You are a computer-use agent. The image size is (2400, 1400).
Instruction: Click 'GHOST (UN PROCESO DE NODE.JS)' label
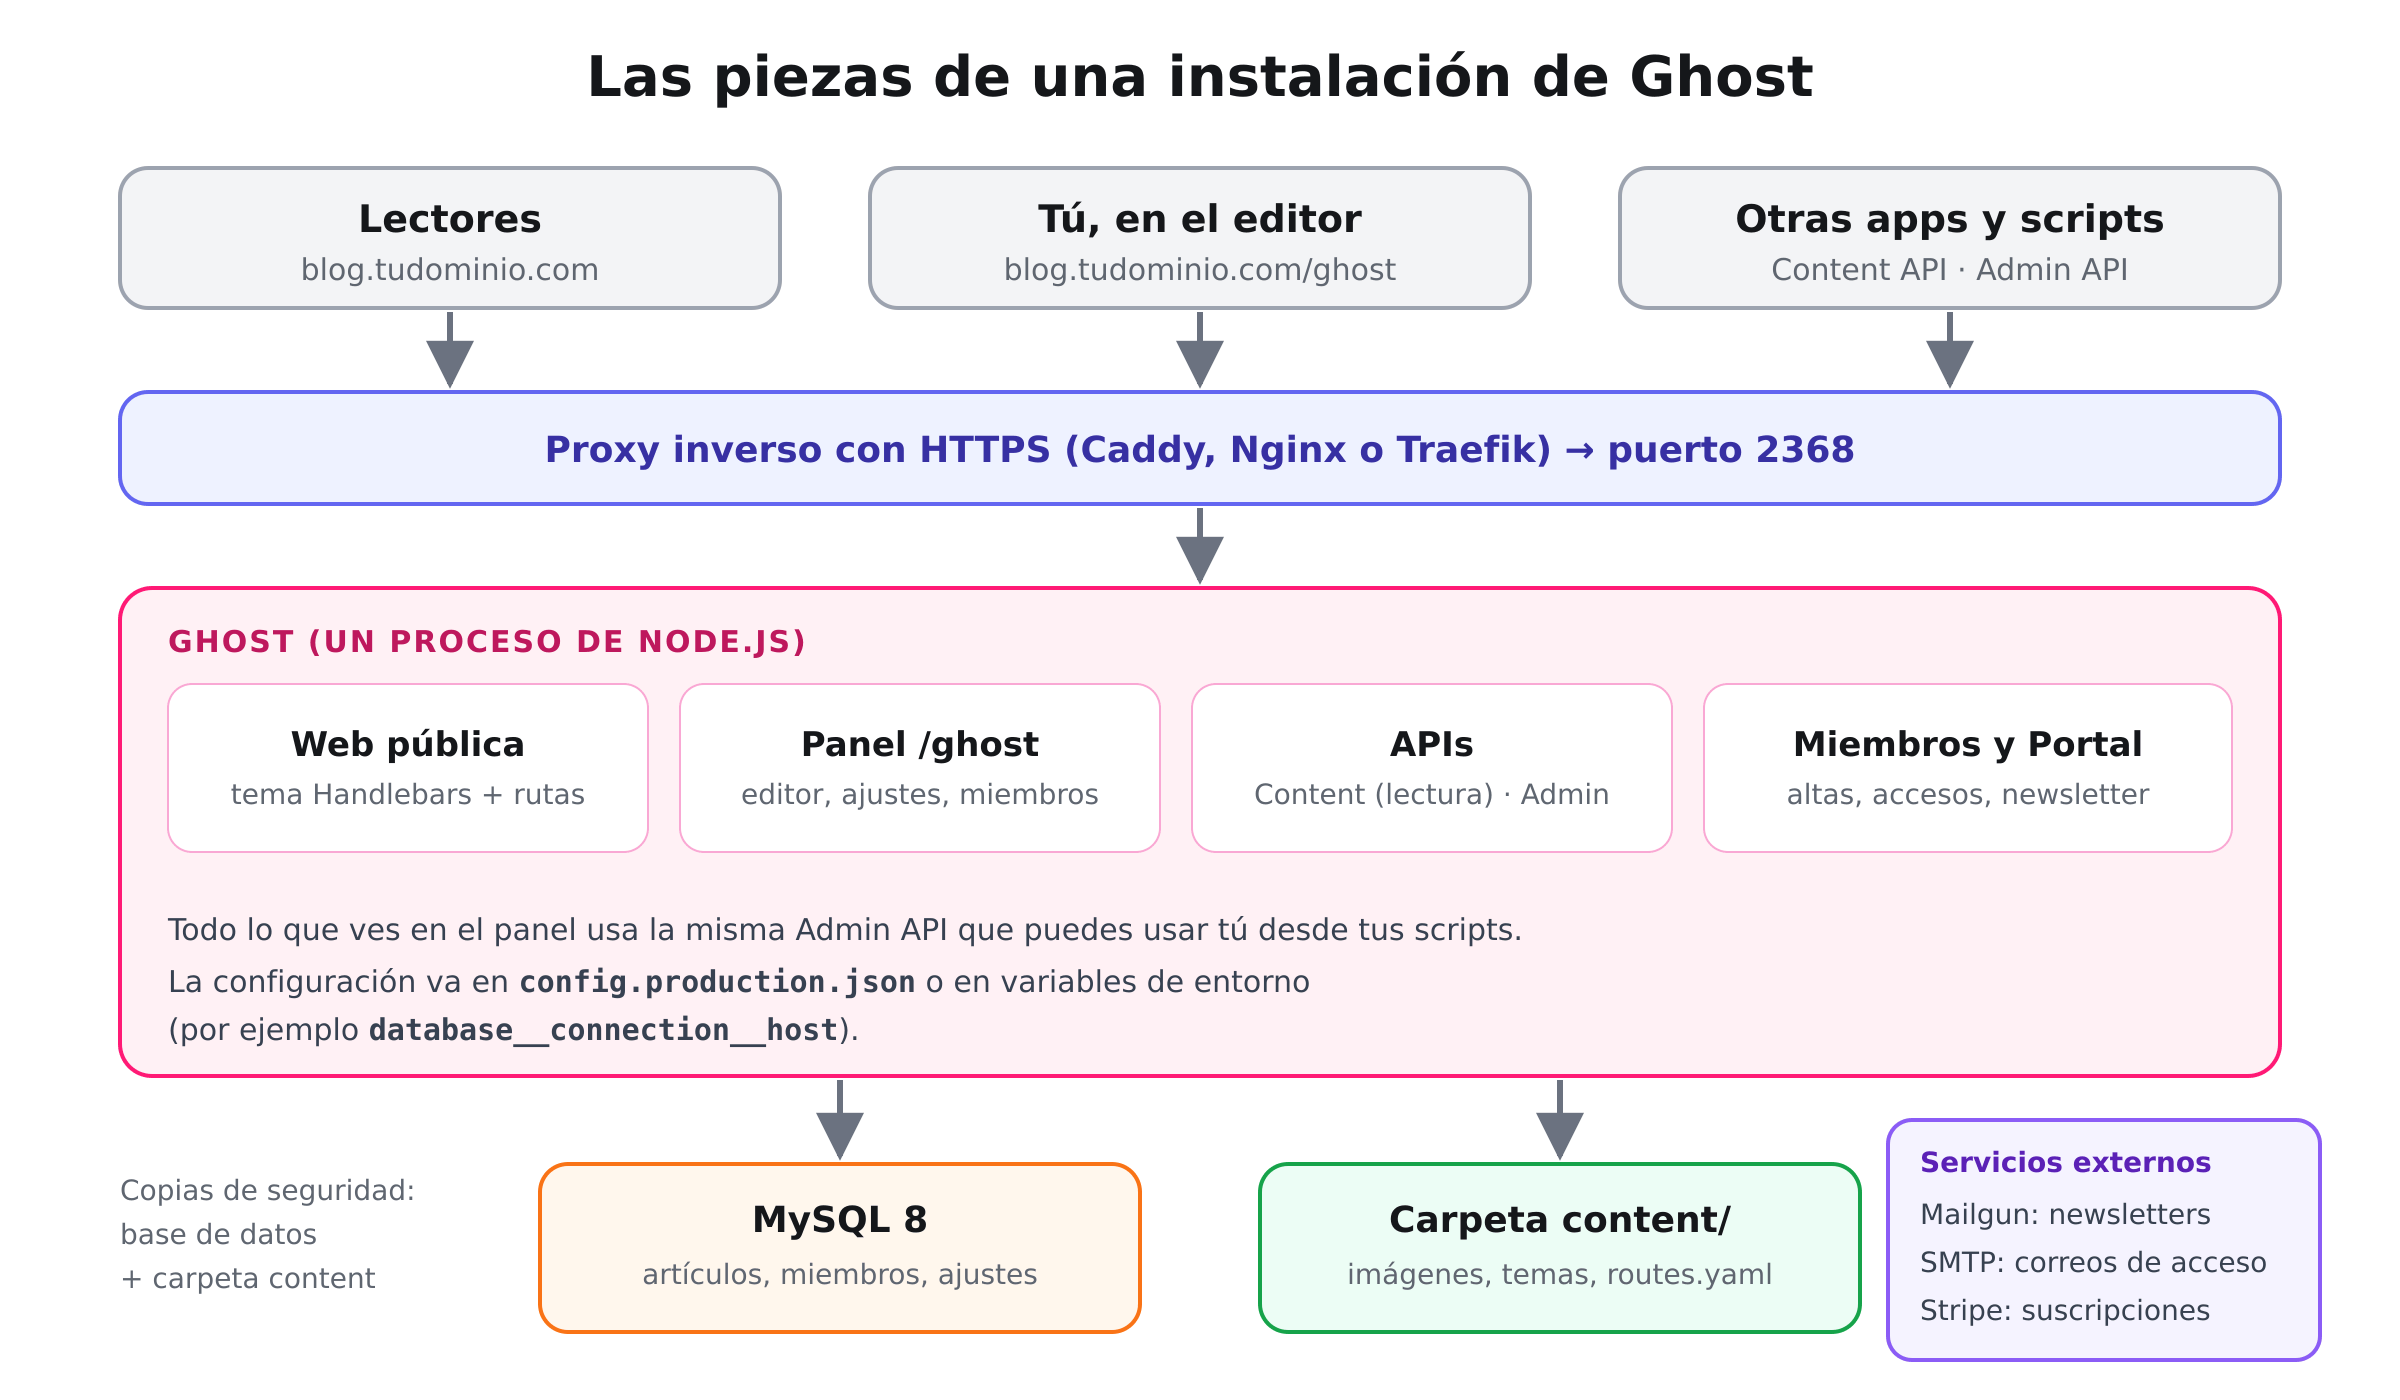487,642
